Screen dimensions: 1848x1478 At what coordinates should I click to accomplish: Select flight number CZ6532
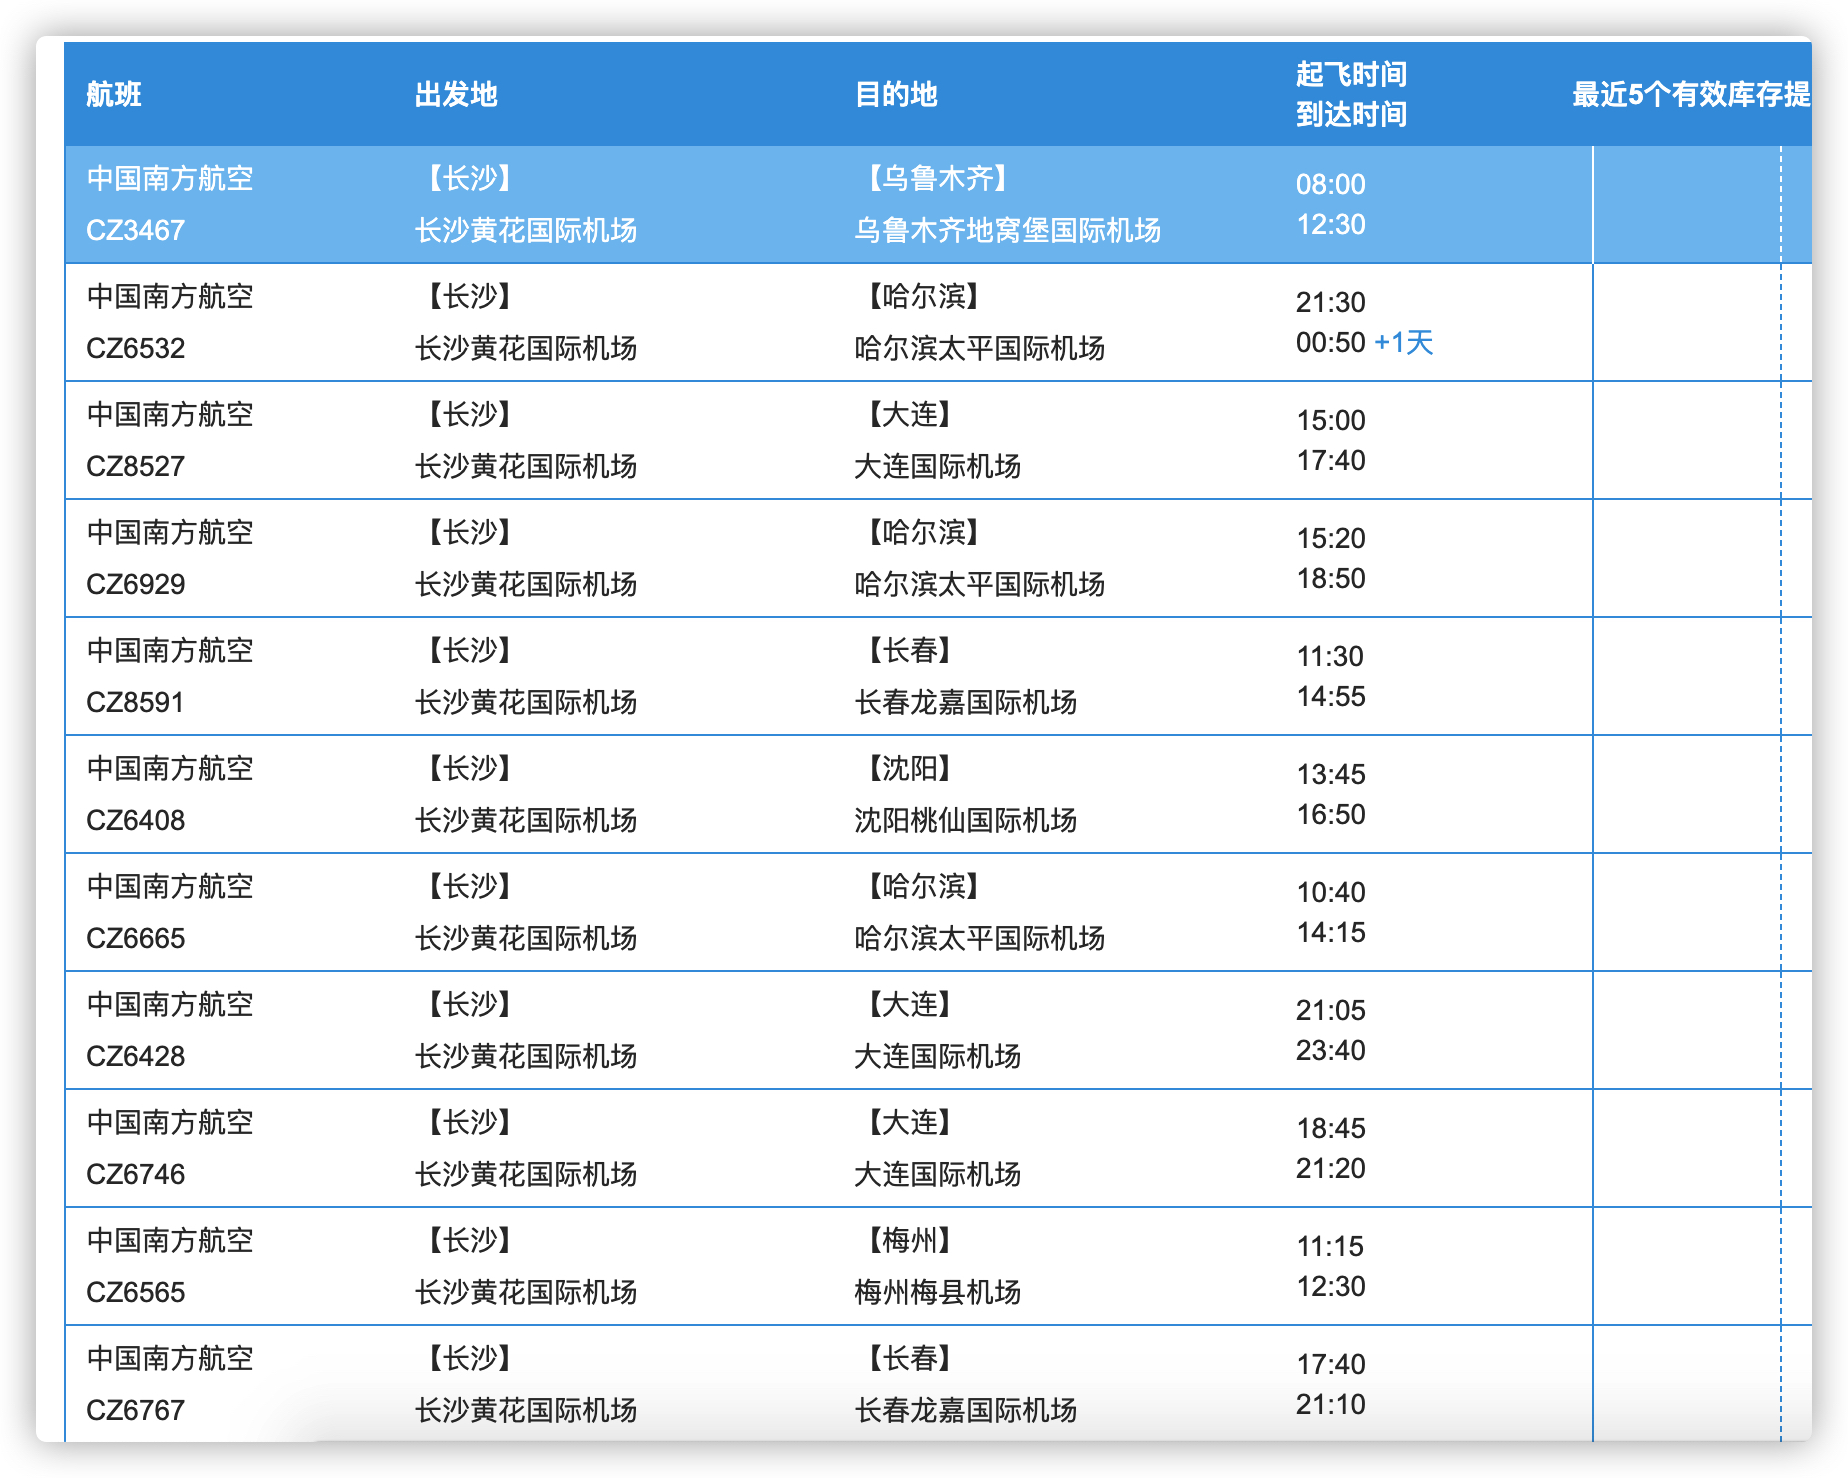[x=136, y=348]
